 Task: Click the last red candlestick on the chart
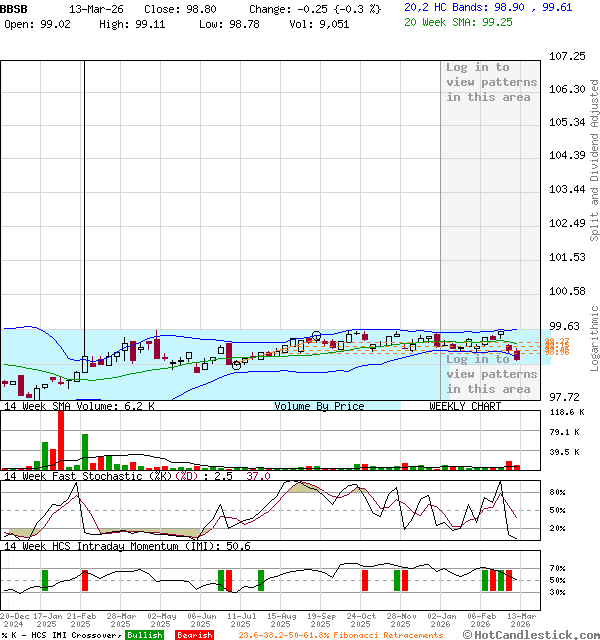(x=516, y=354)
